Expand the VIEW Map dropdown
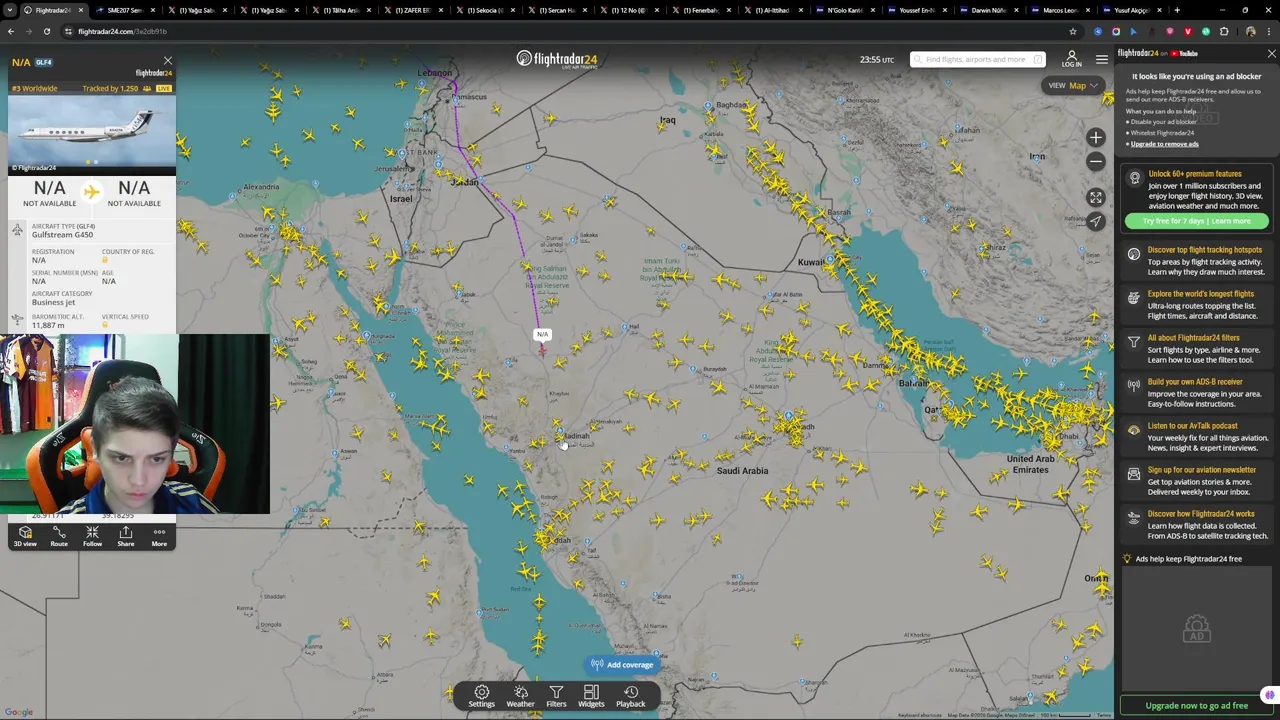 point(1073,86)
